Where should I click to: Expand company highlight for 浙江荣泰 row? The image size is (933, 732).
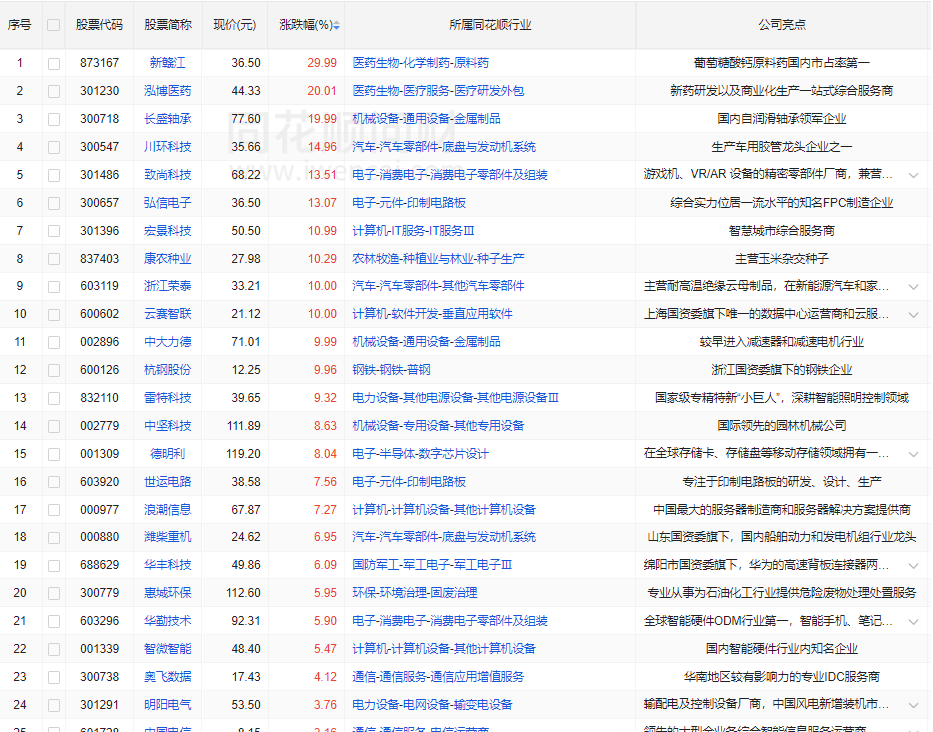tap(913, 286)
